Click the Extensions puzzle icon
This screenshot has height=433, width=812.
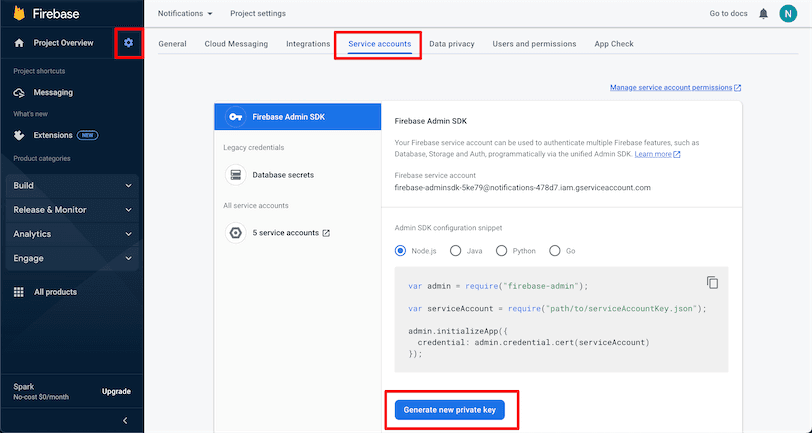pos(19,135)
